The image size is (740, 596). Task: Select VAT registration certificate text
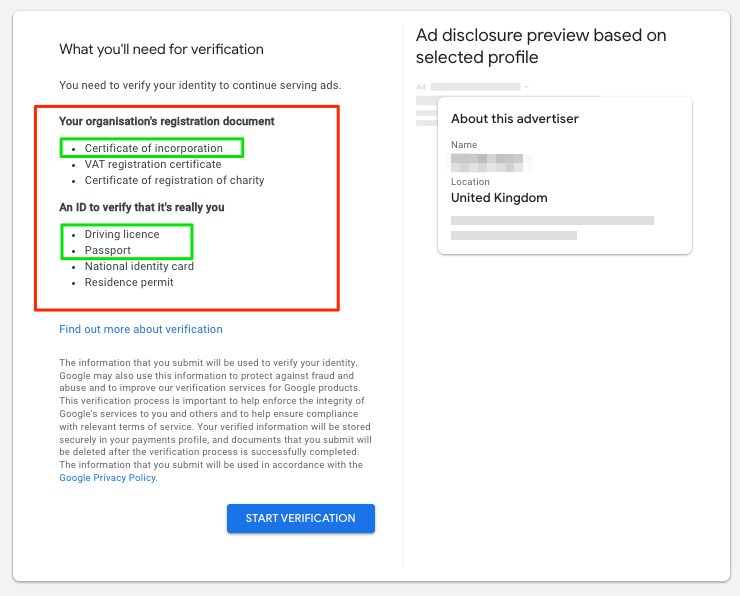(x=153, y=164)
